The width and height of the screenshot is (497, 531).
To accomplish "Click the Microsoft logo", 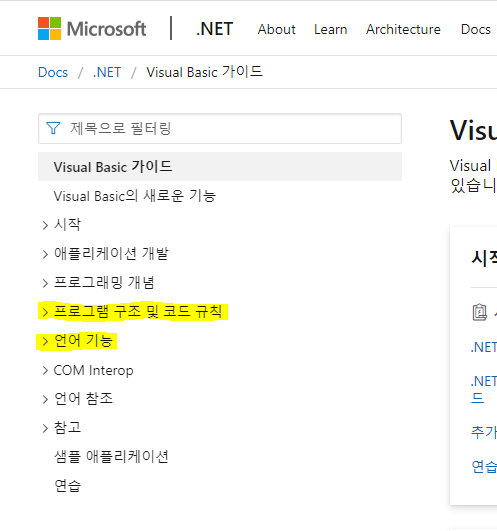I will (x=92, y=29).
